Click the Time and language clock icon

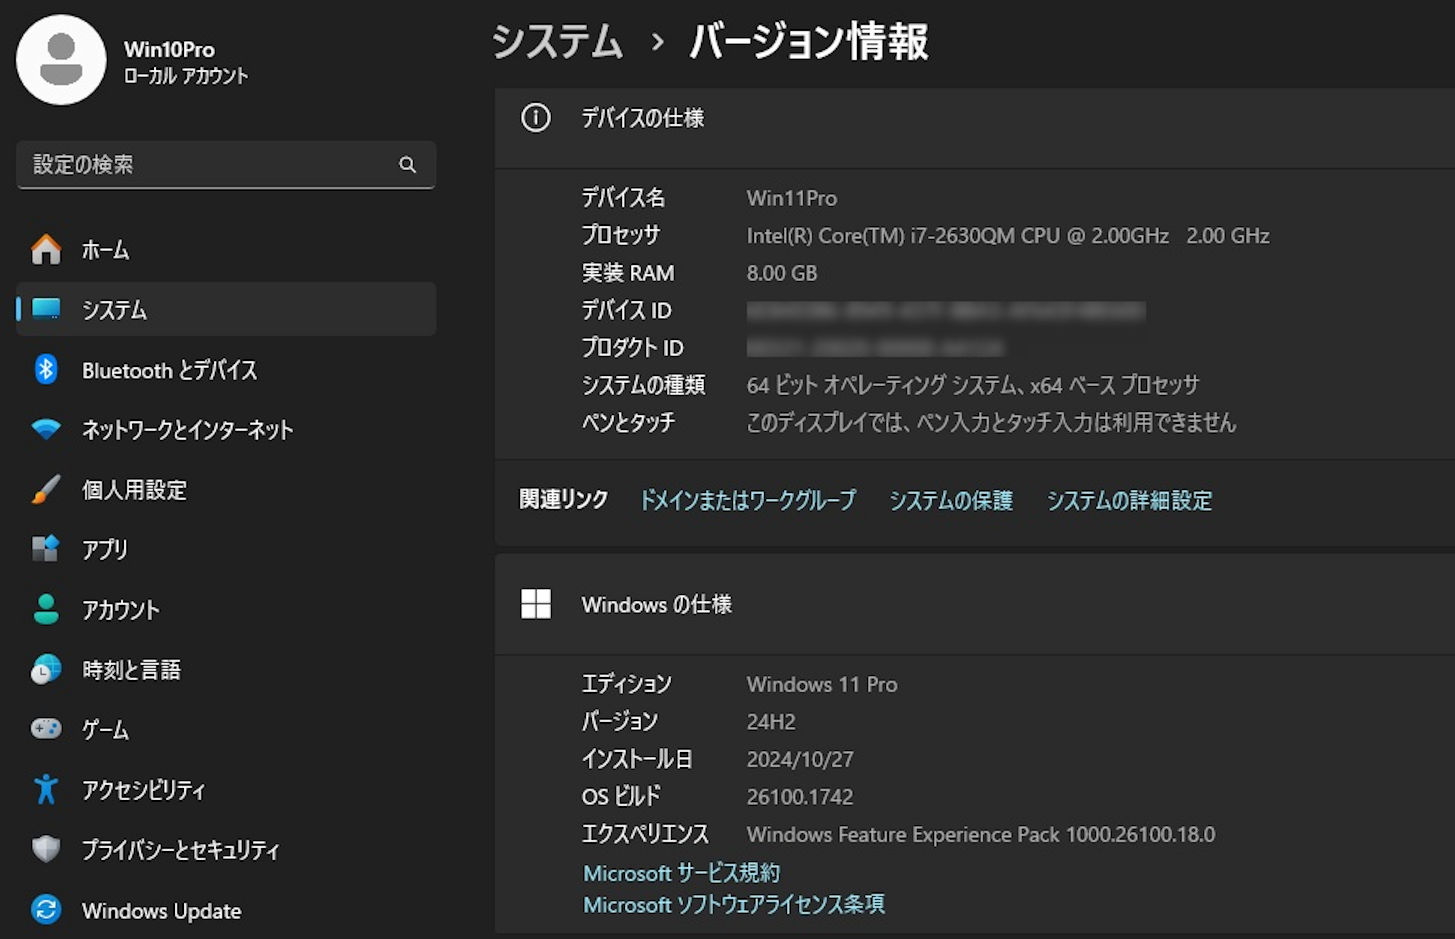[46, 670]
